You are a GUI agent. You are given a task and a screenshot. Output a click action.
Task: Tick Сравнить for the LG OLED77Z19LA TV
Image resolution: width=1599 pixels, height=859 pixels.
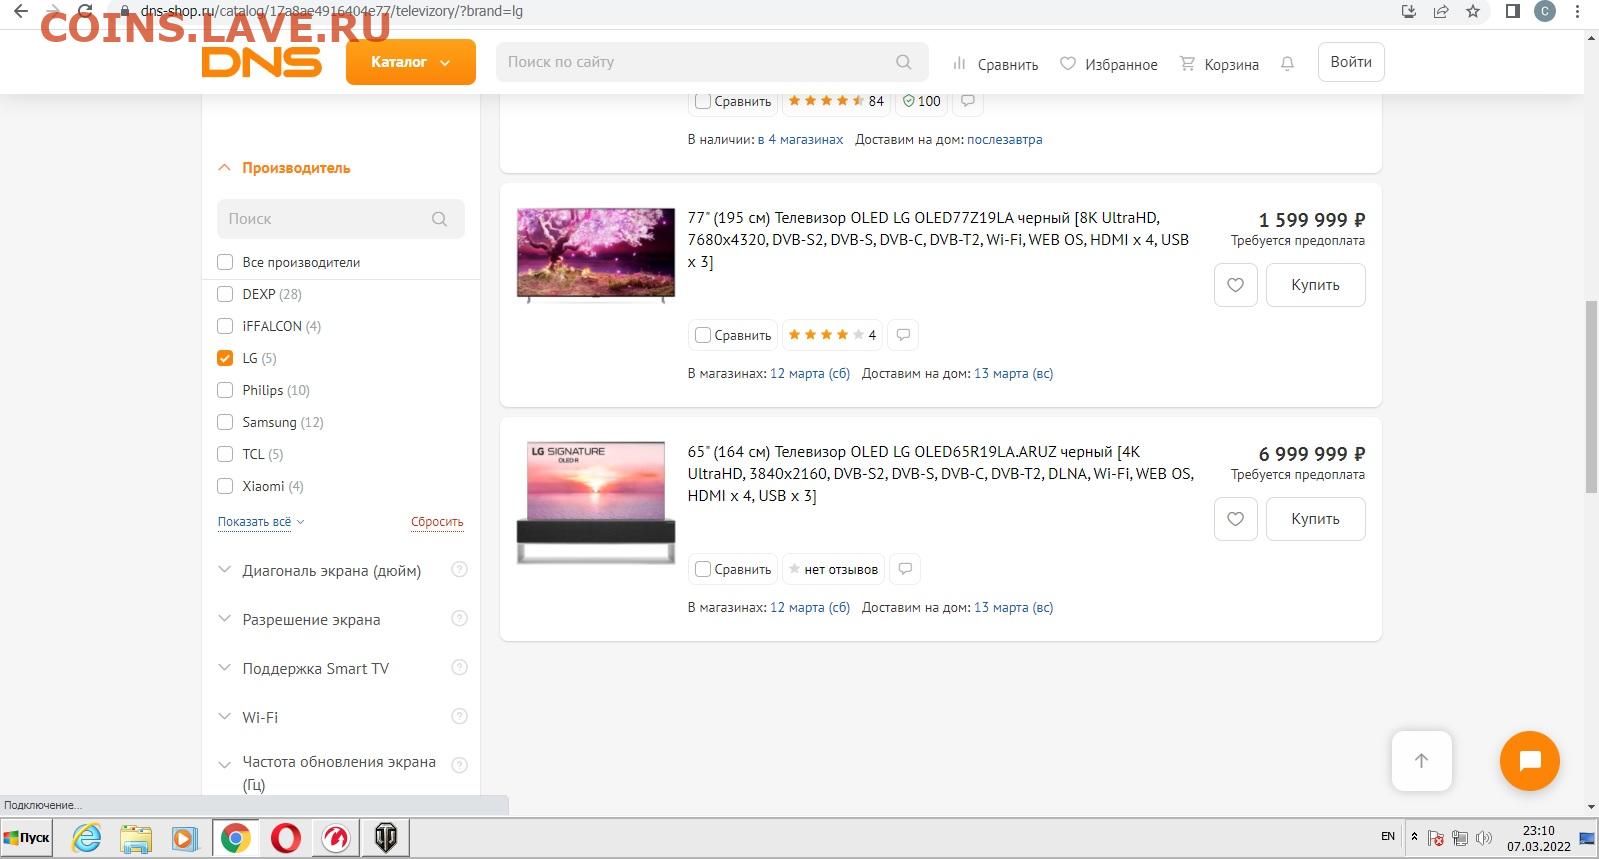click(x=703, y=335)
